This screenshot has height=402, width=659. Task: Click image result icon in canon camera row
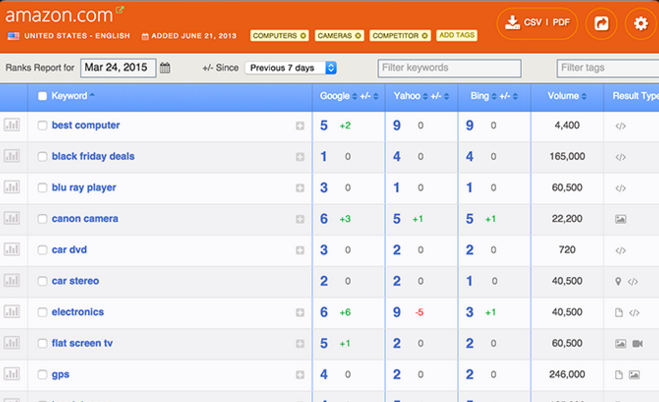[620, 219]
